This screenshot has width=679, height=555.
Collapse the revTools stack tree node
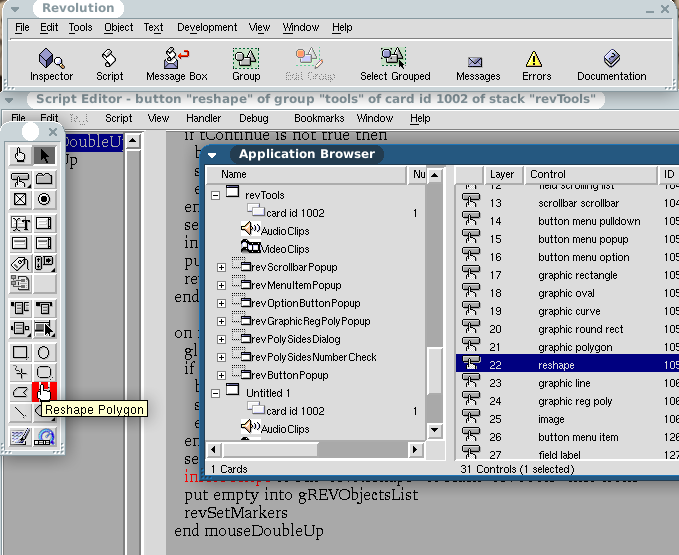tap(216, 195)
